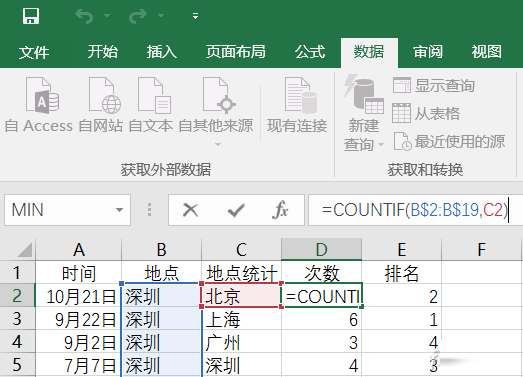Open Customize Quick Access Toolbar dropdown

195,16
